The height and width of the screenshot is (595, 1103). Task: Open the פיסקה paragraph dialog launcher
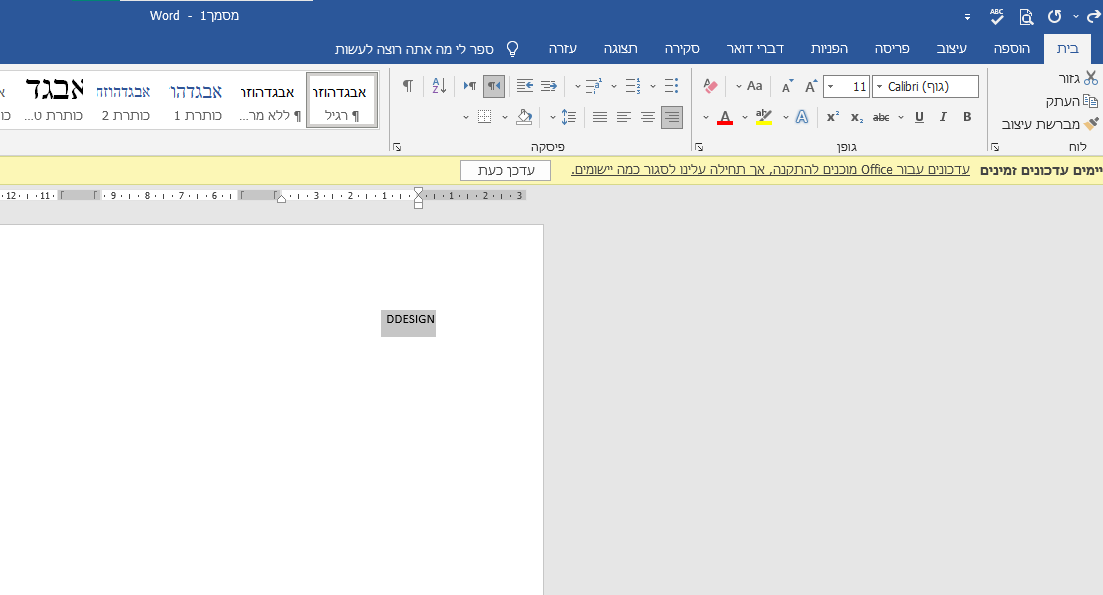pyautogui.click(x=397, y=147)
